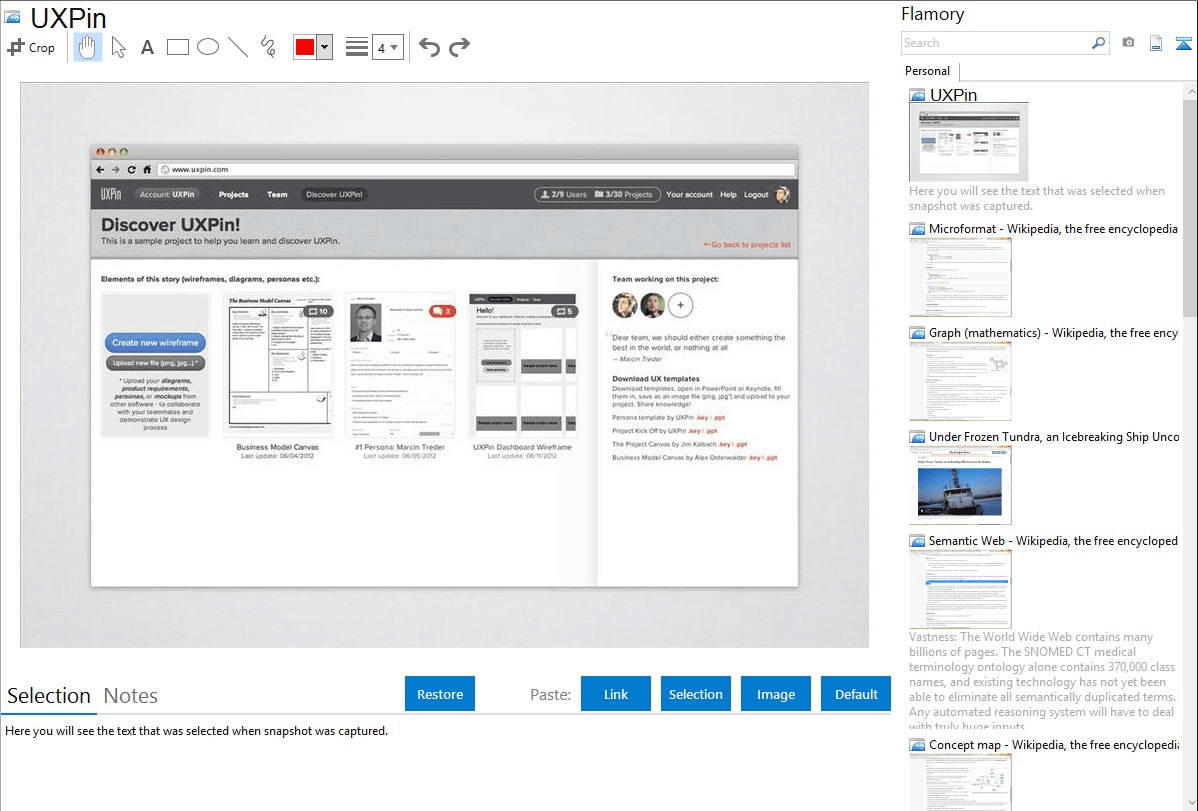Activate the Hand pan tool
This screenshot has height=811, width=1198.
point(87,47)
